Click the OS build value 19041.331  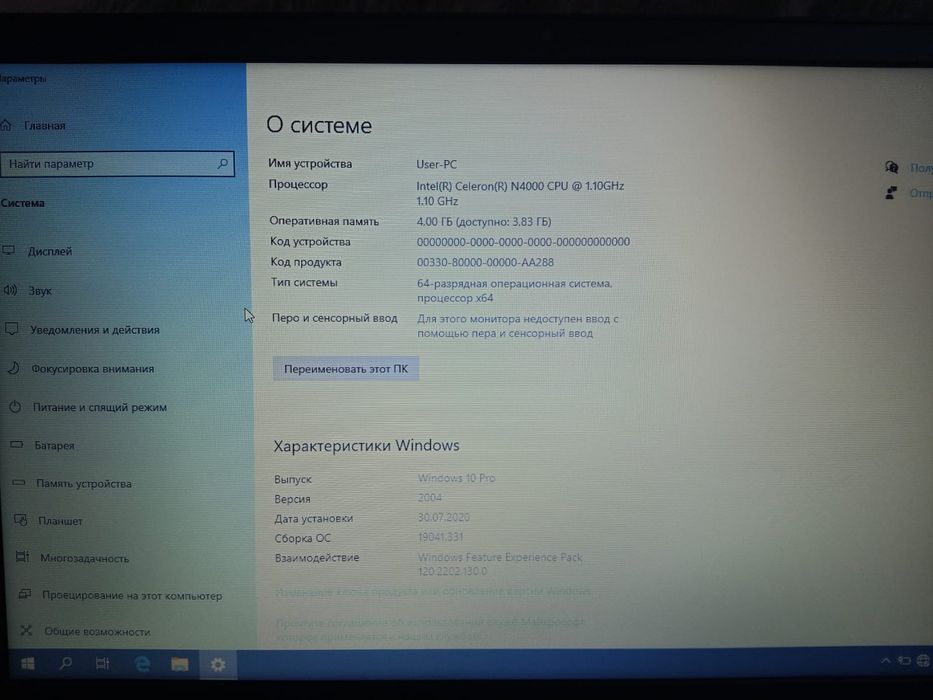point(440,537)
